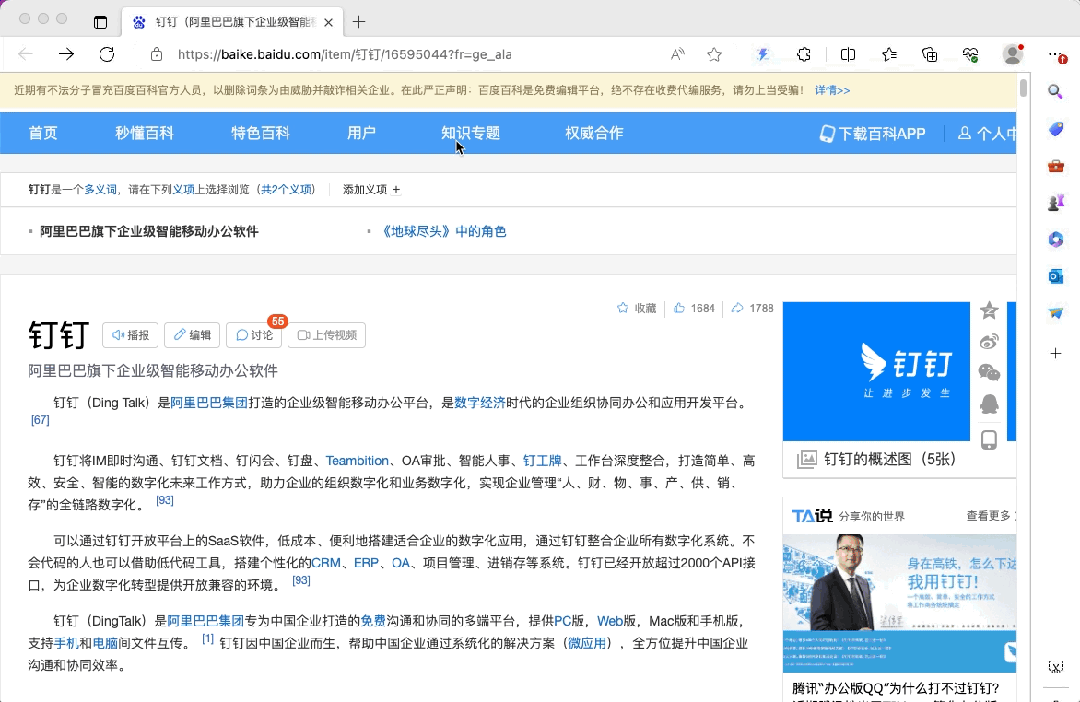This screenshot has height=702, width=1080.
Task: Share the entry showing 1788
Action: point(752,308)
